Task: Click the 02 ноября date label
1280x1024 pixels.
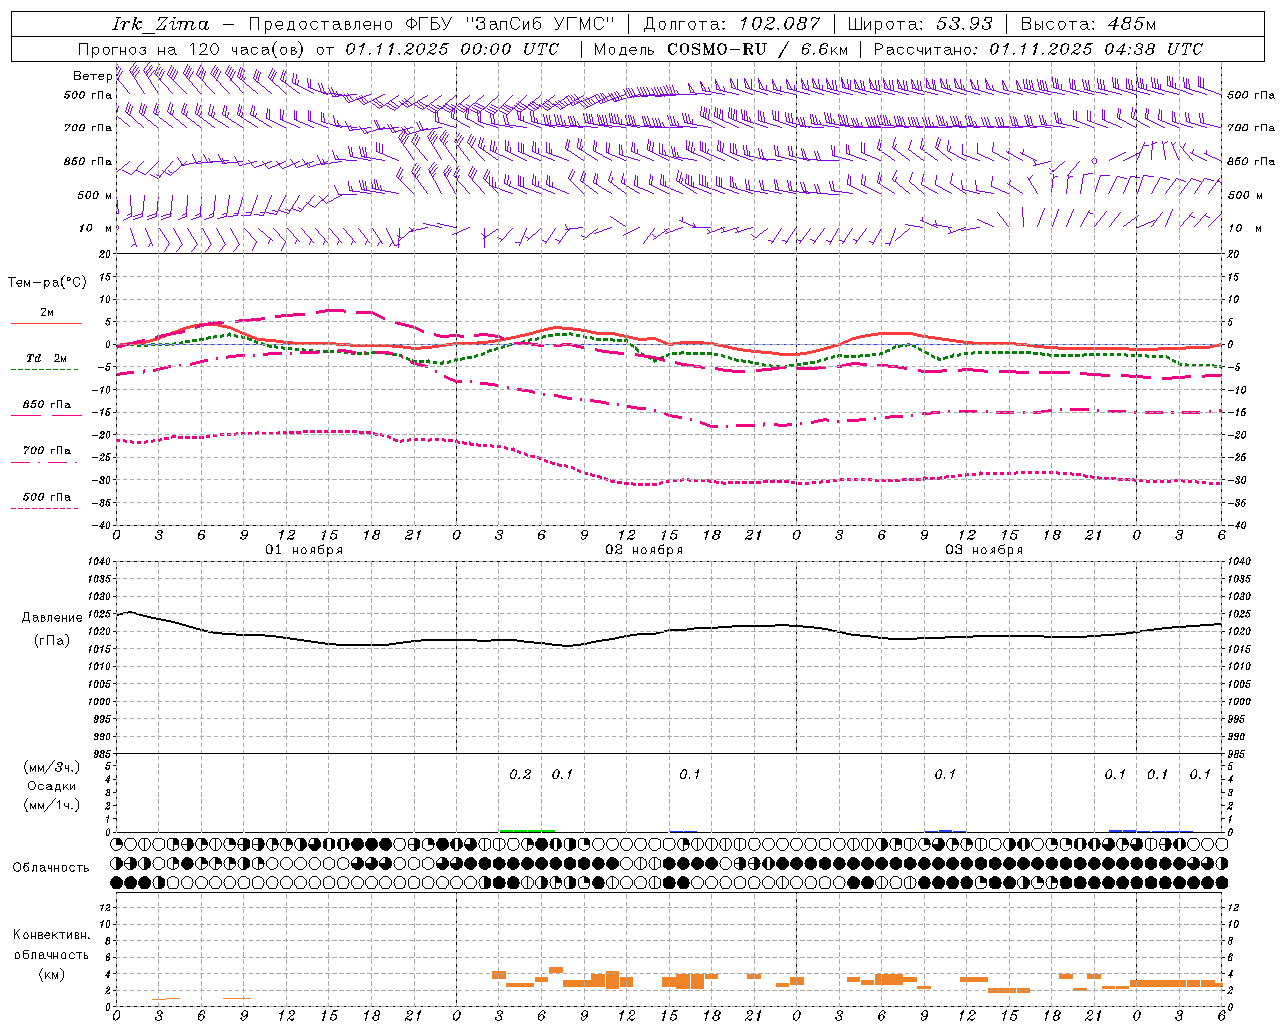Action: tap(644, 550)
